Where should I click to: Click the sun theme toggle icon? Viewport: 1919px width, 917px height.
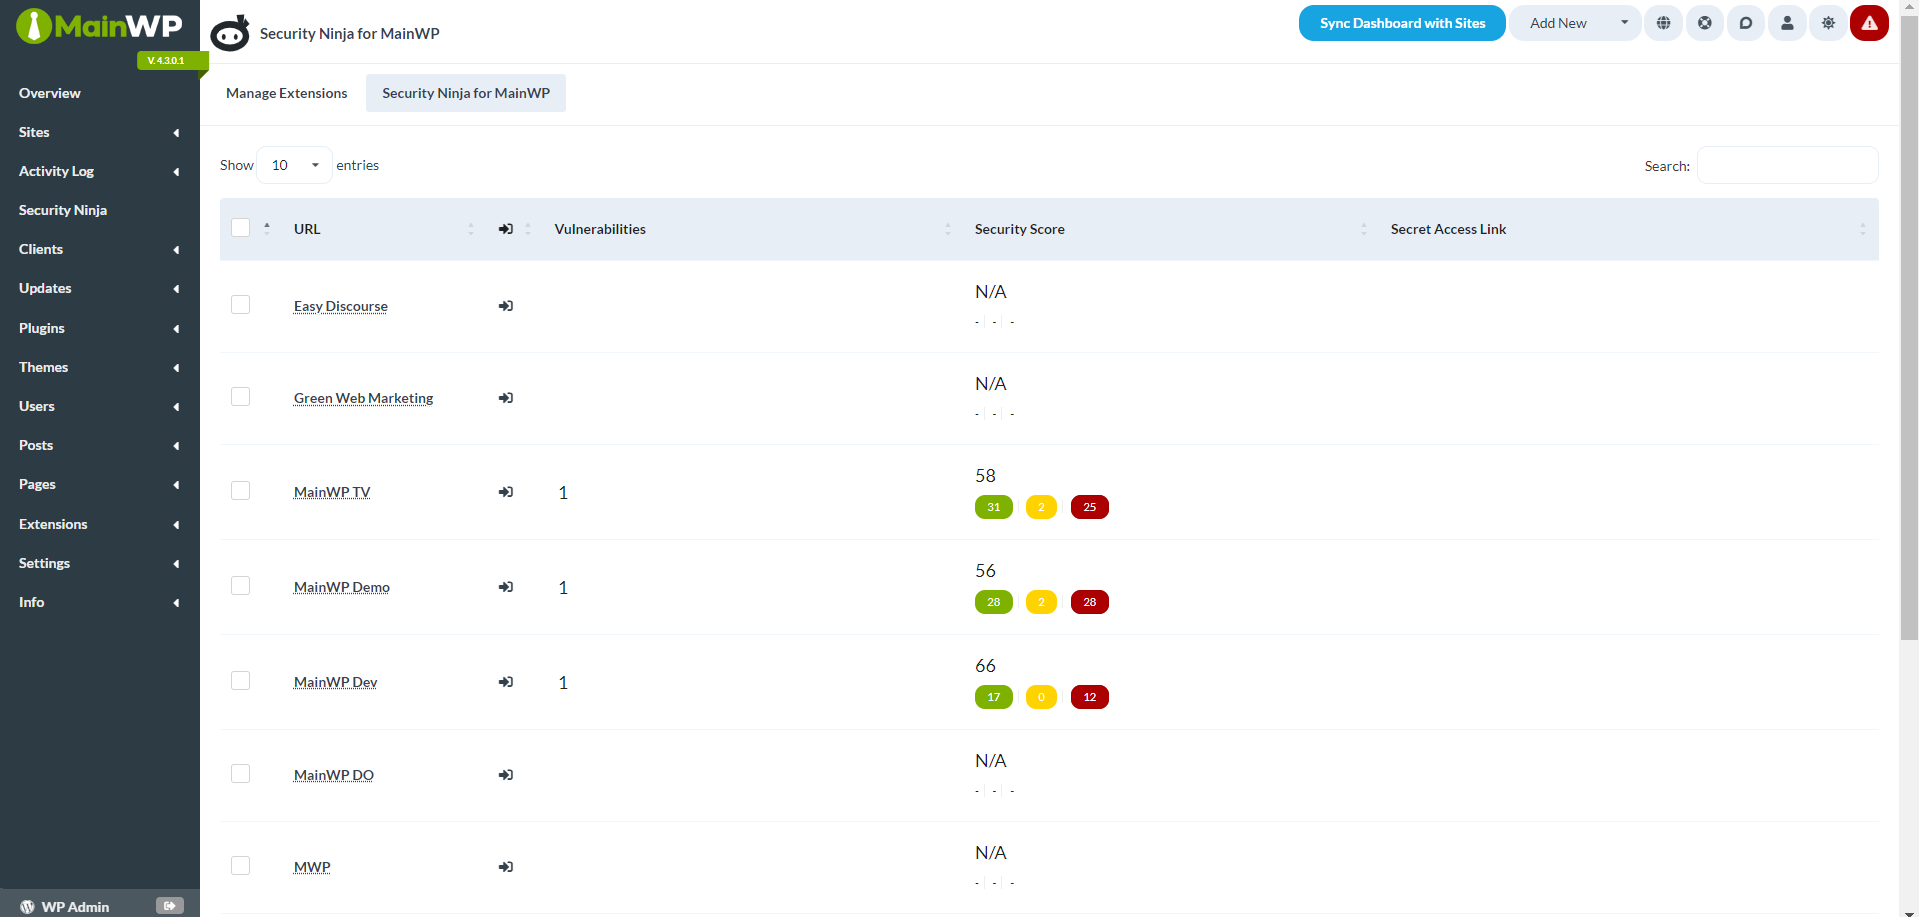1828,23
